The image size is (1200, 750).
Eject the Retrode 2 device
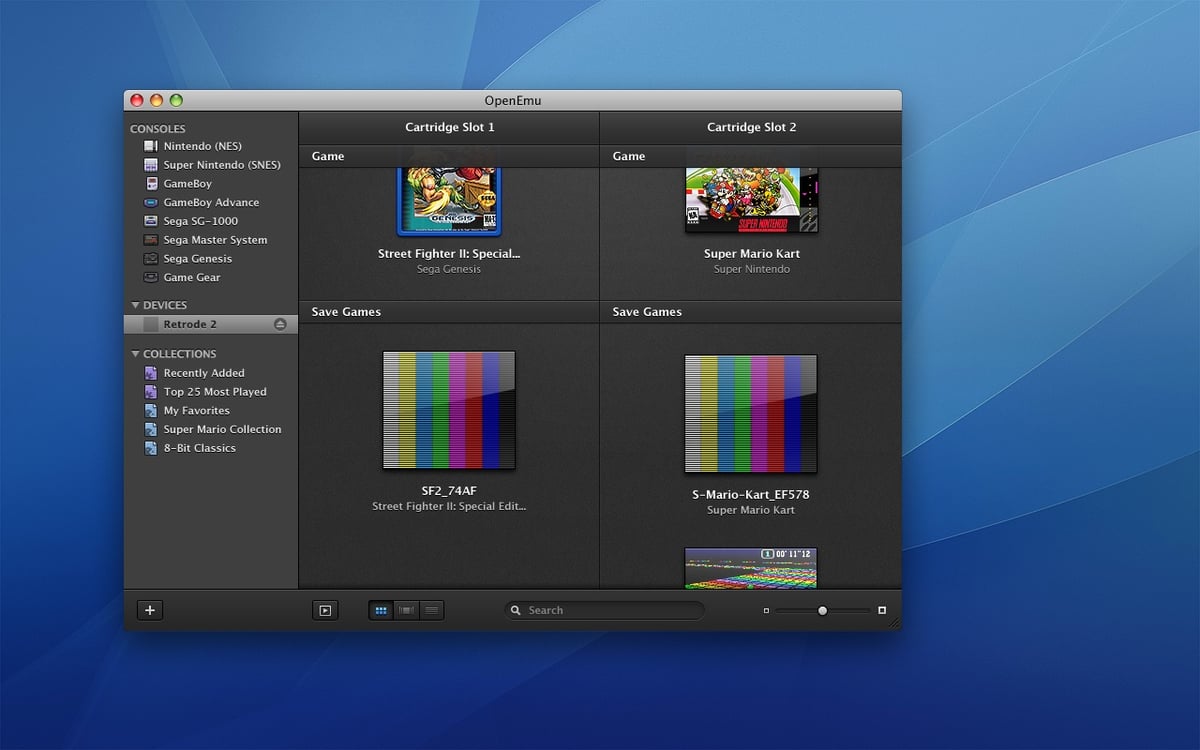click(280, 324)
